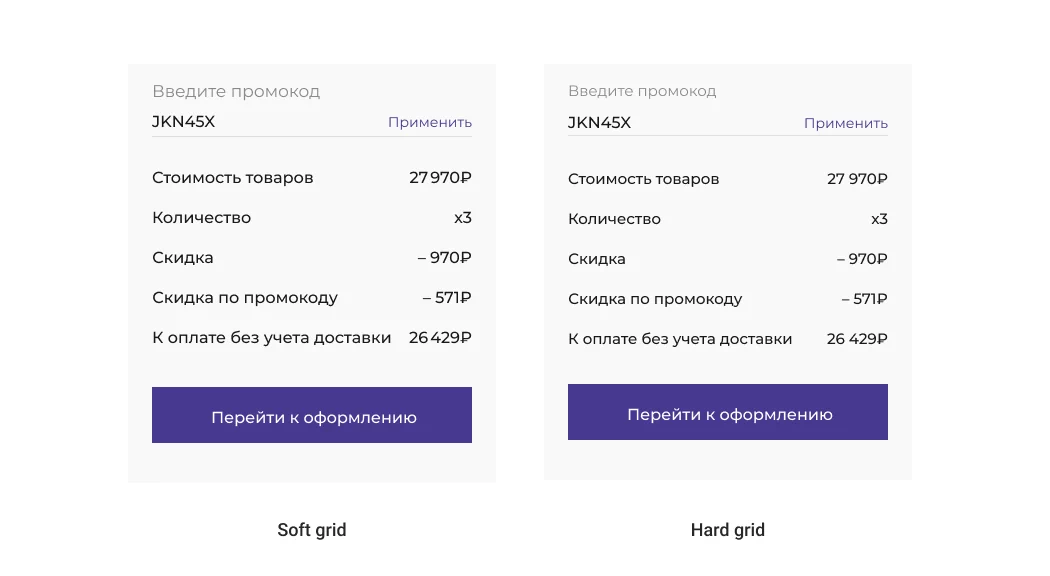
Task: Click 'Количество' label in Hard grid panel
Action: tap(614, 219)
